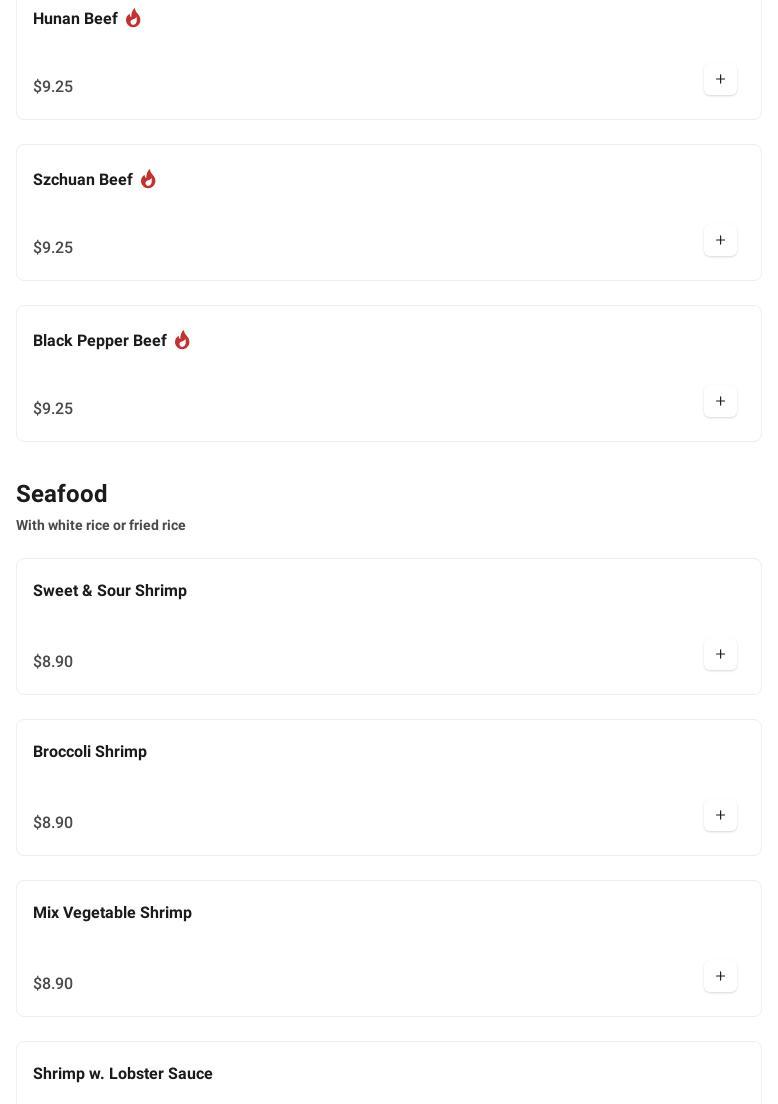The height and width of the screenshot is (1104, 778).
Task: Add Hunan Beef to the order
Action: point(720,80)
